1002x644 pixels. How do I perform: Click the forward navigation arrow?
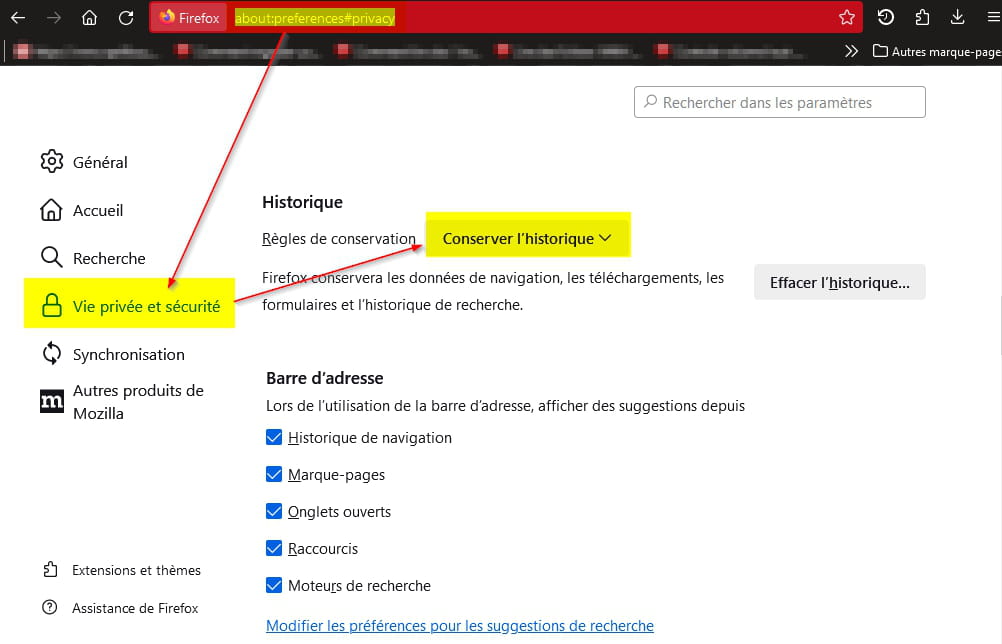(54, 18)
